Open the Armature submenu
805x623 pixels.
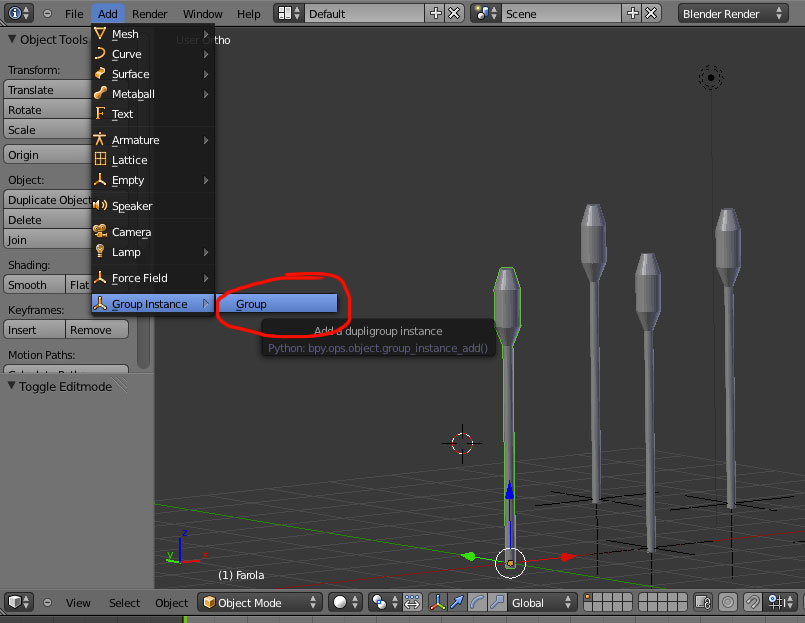tap(152, 140)
